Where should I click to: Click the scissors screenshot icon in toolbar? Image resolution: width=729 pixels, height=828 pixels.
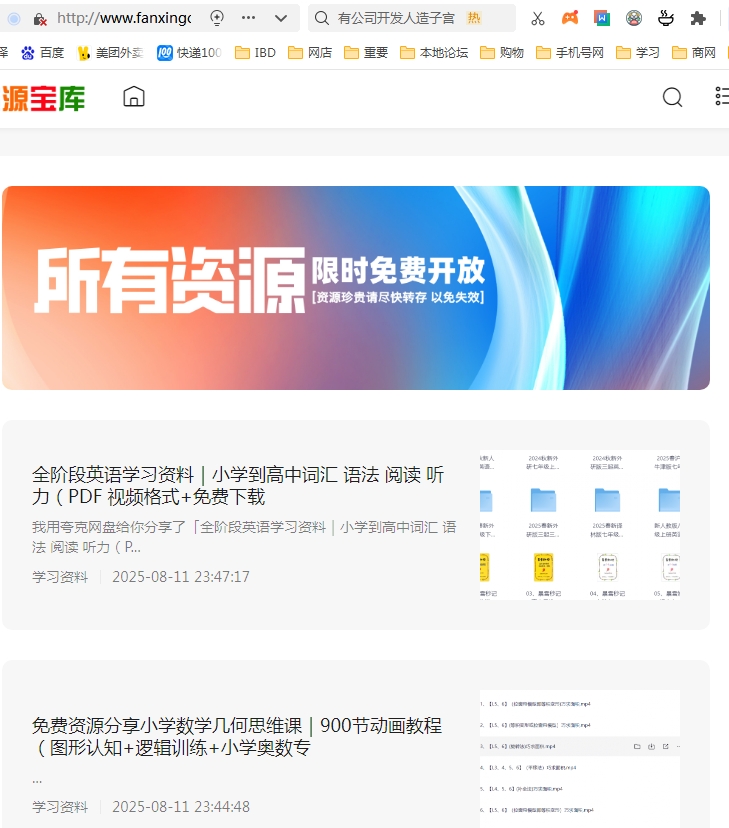click(538, 18)
